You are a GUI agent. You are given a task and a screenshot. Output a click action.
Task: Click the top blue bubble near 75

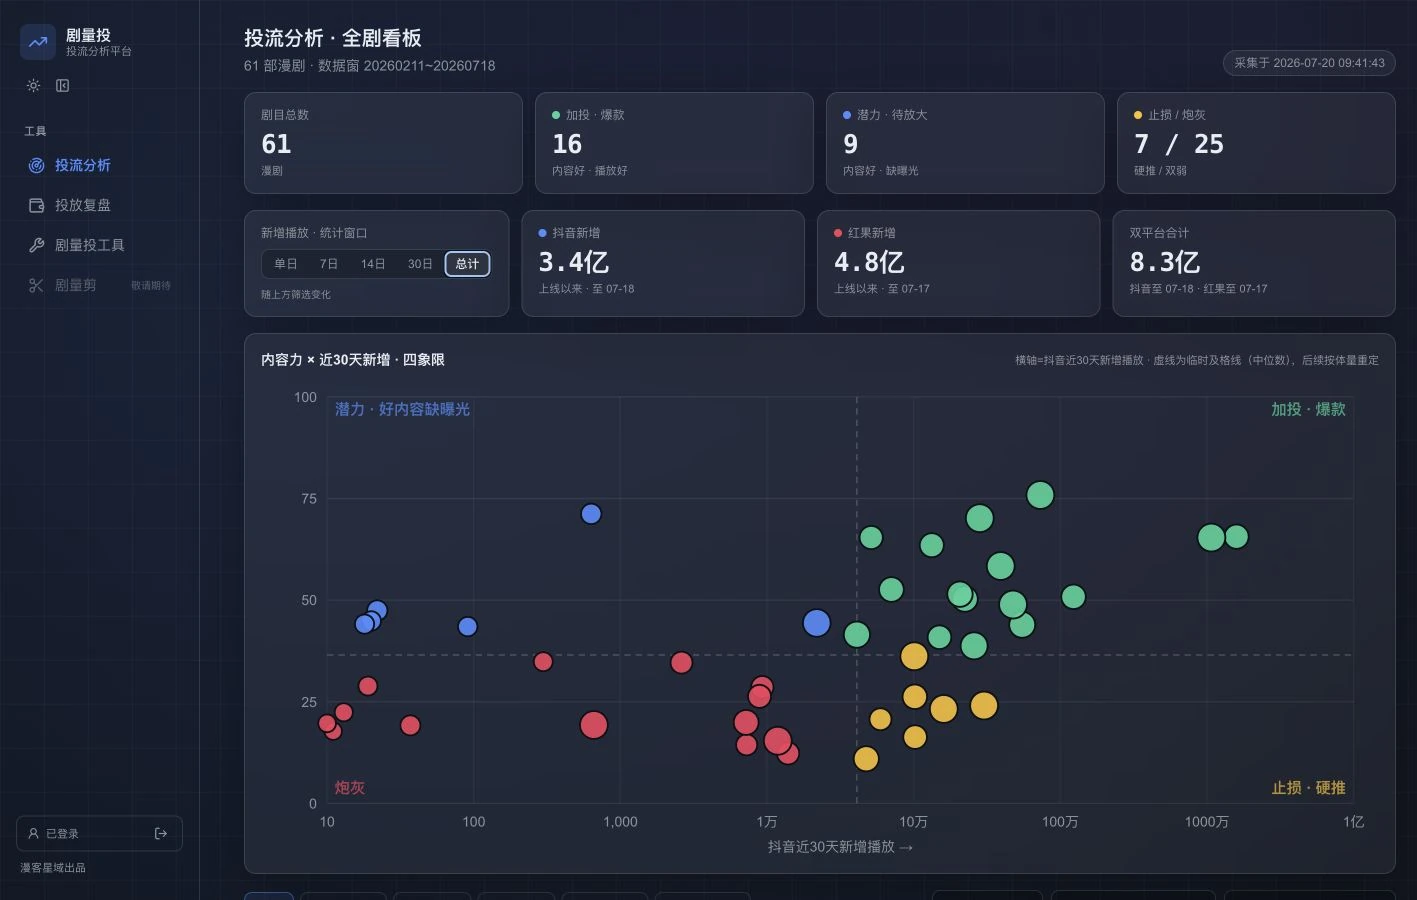pyautogui.click(x=591, y=514)
